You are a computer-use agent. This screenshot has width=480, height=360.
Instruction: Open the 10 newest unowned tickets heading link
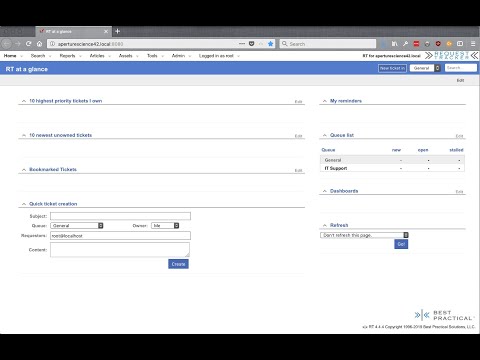[x=60, y=135]
